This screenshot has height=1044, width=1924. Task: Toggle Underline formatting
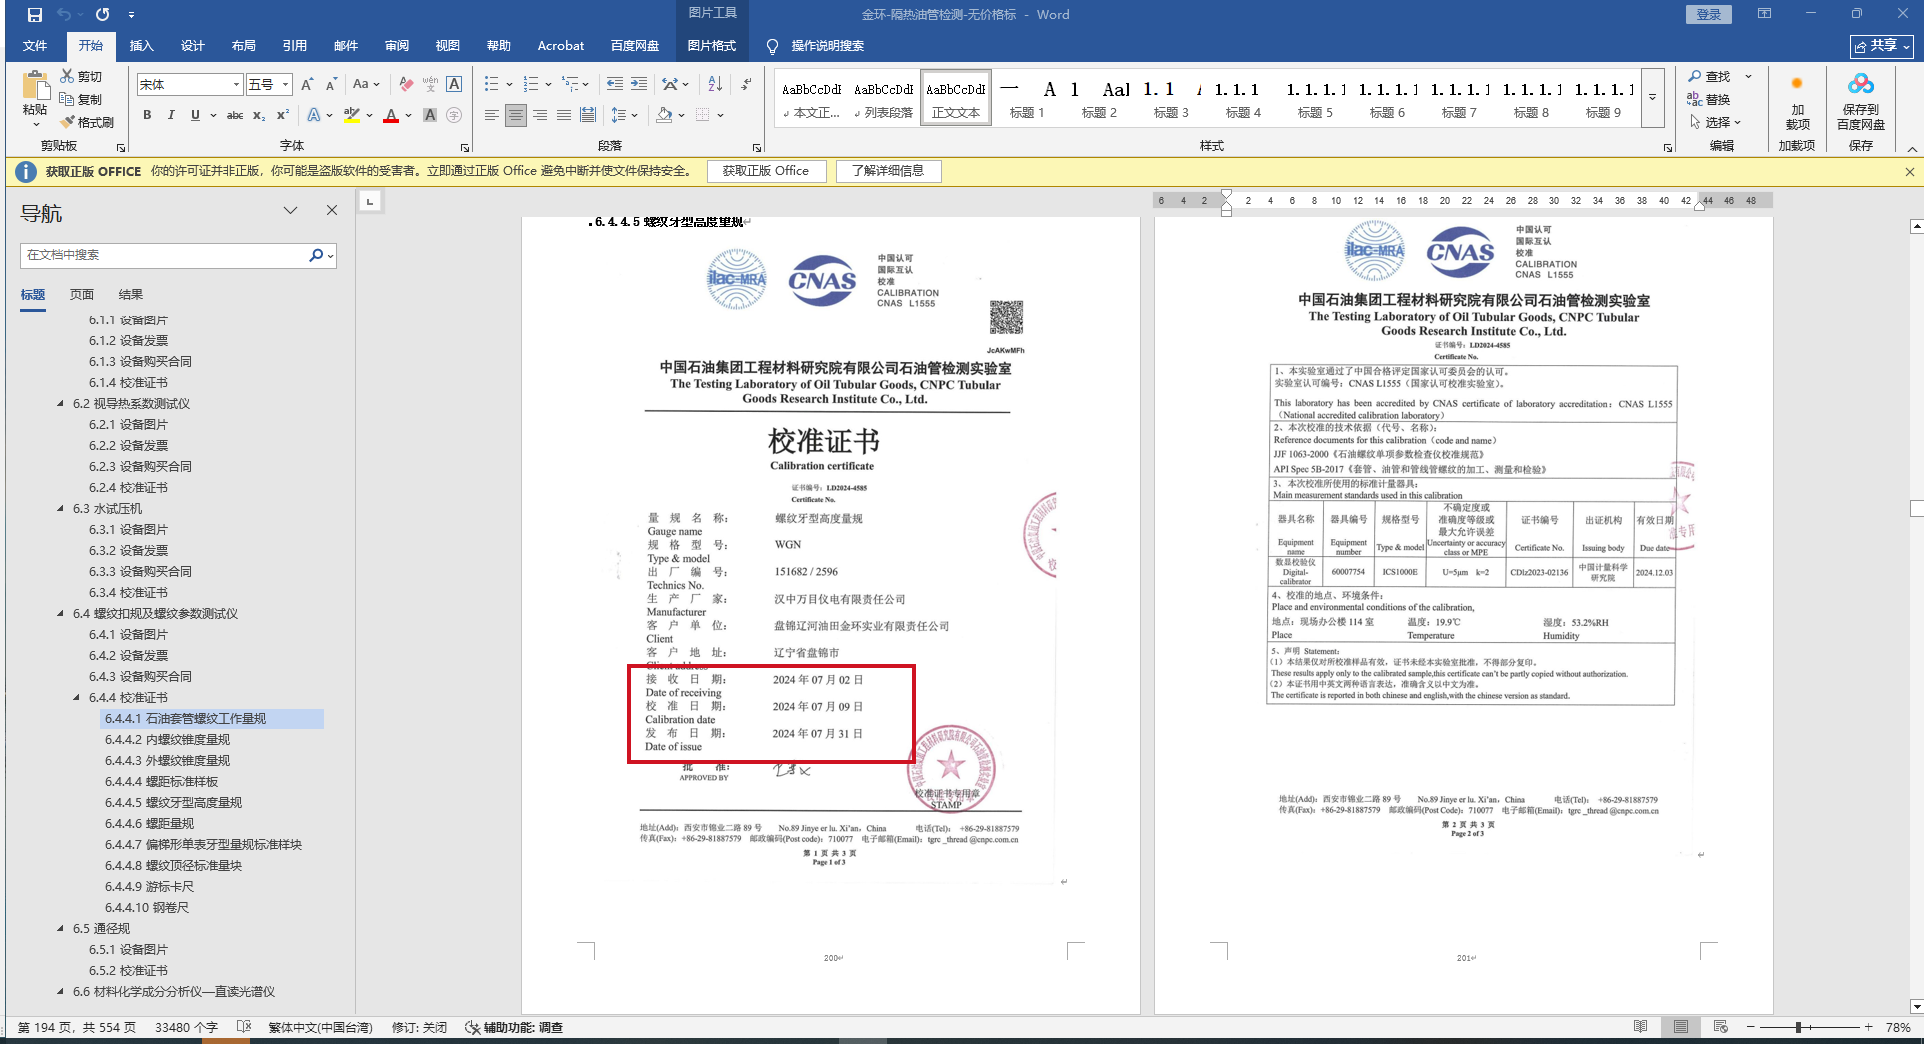pos(195,115)
